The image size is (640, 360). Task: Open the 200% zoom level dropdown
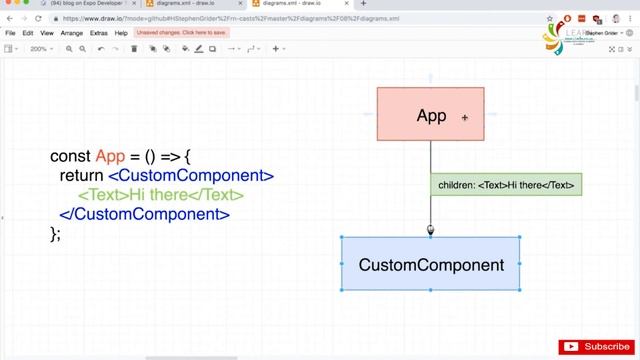41,49
